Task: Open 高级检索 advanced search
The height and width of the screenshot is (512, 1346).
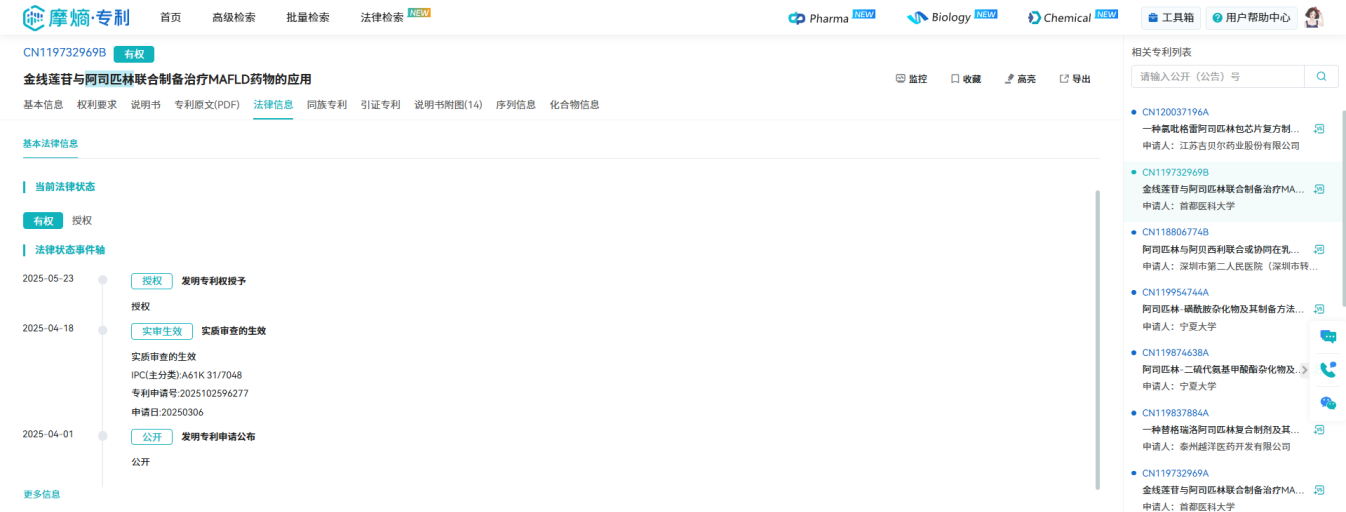Action: [234, 18]
